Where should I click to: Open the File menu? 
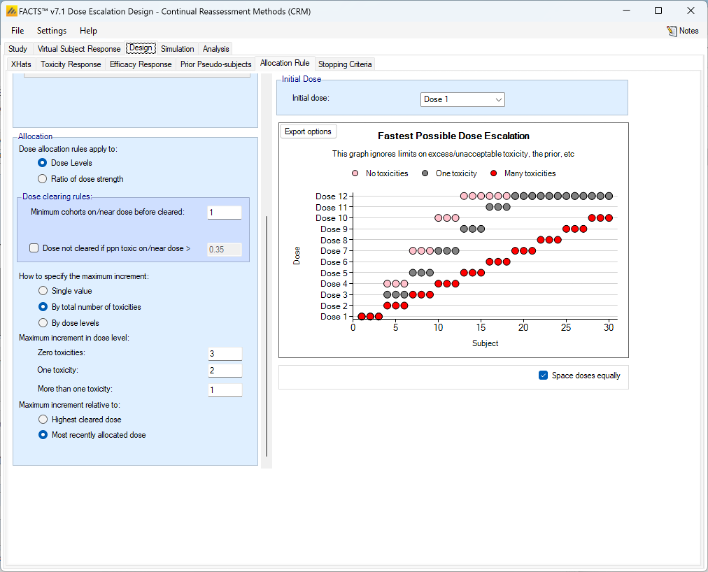pyautogui.click(x=18, y=31)
